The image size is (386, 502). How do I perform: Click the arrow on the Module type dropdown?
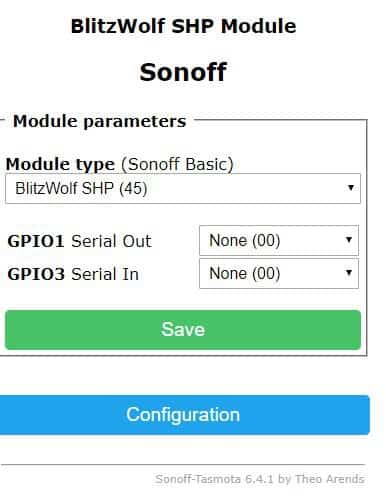pyautogui.click(x=350, y=188)
